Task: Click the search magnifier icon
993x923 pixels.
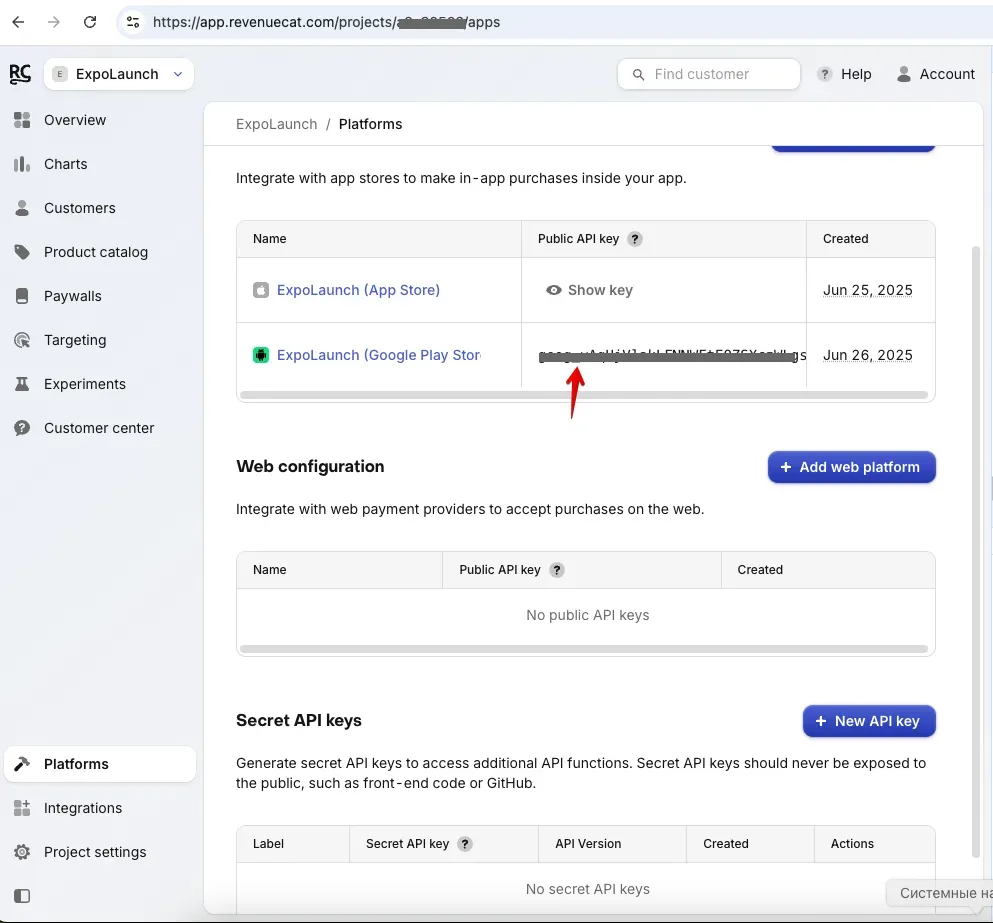Action: point(638,75)
